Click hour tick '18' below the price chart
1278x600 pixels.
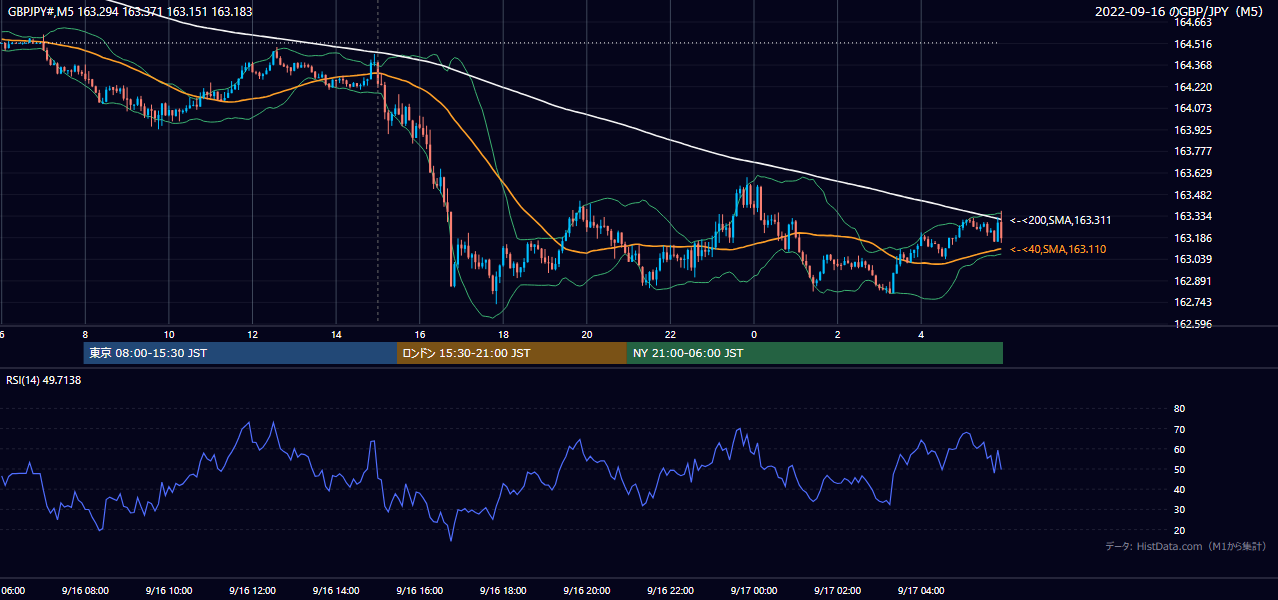[503, 334]
